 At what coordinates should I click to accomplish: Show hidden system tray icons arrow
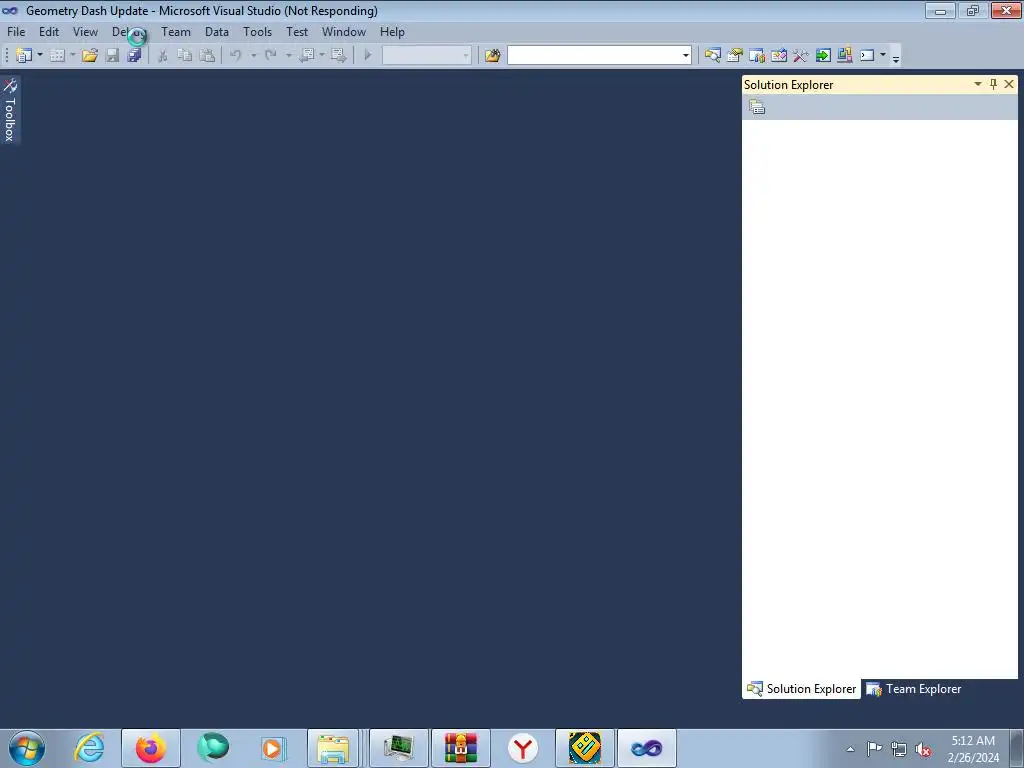click(850, 749)
